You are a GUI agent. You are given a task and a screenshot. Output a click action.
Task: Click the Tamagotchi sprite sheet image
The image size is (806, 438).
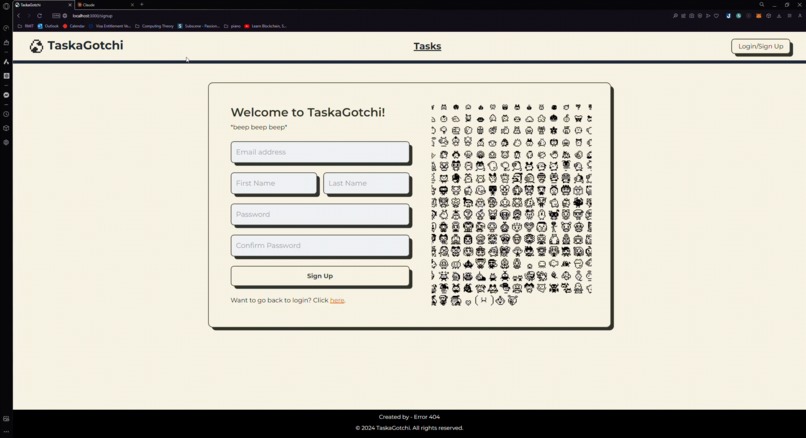pos(511,205)
